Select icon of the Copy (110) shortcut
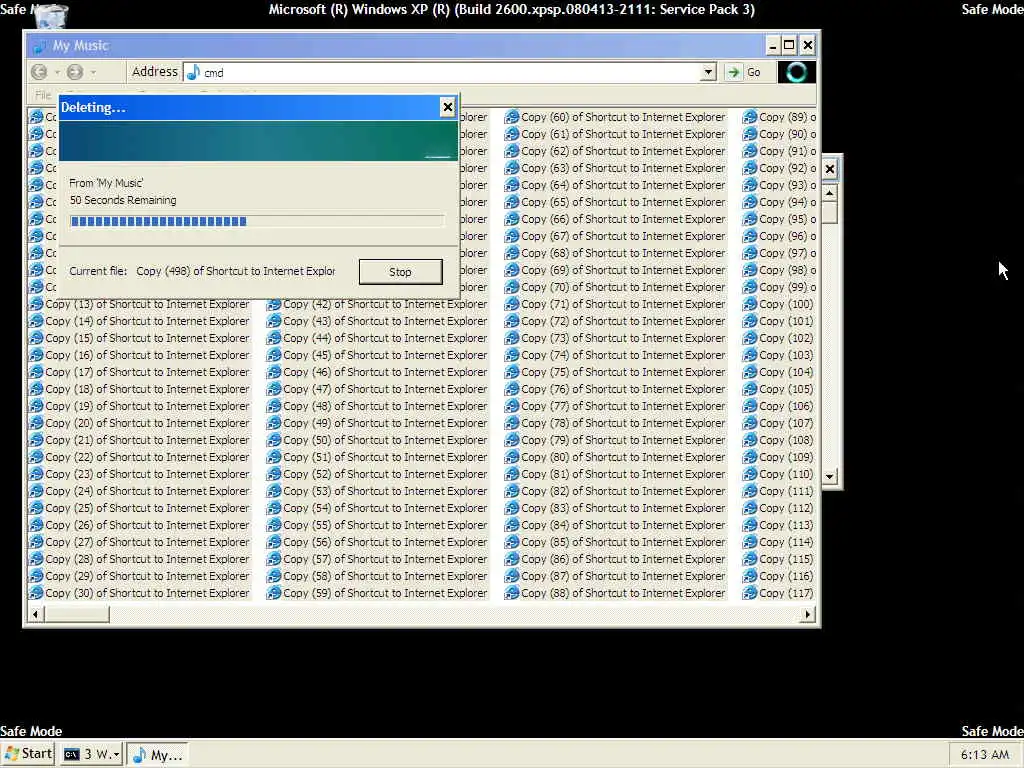This screenshot has width=1024, height=768. pos(750,474)
